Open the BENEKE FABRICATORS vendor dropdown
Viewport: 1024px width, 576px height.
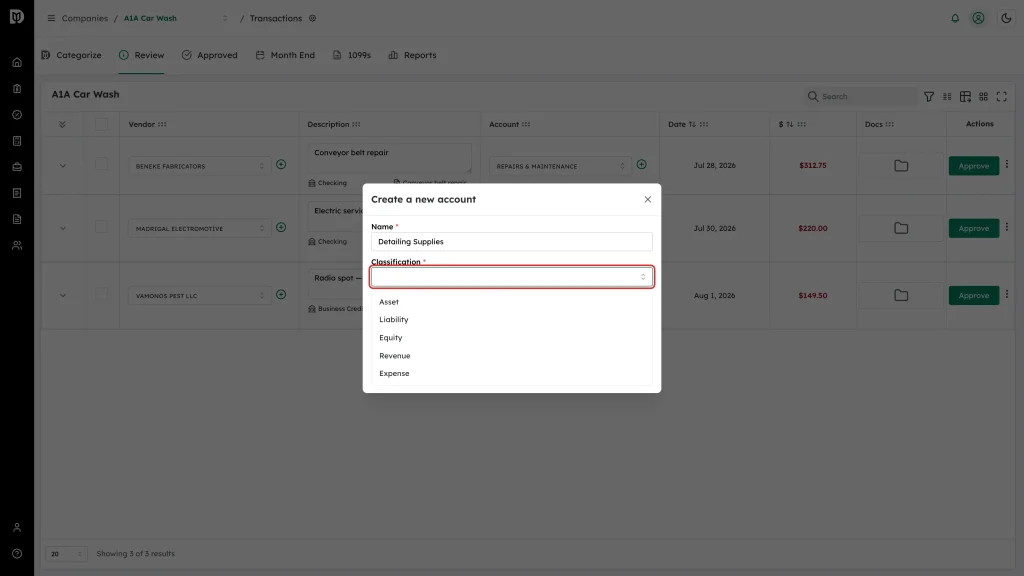point(200,166)
